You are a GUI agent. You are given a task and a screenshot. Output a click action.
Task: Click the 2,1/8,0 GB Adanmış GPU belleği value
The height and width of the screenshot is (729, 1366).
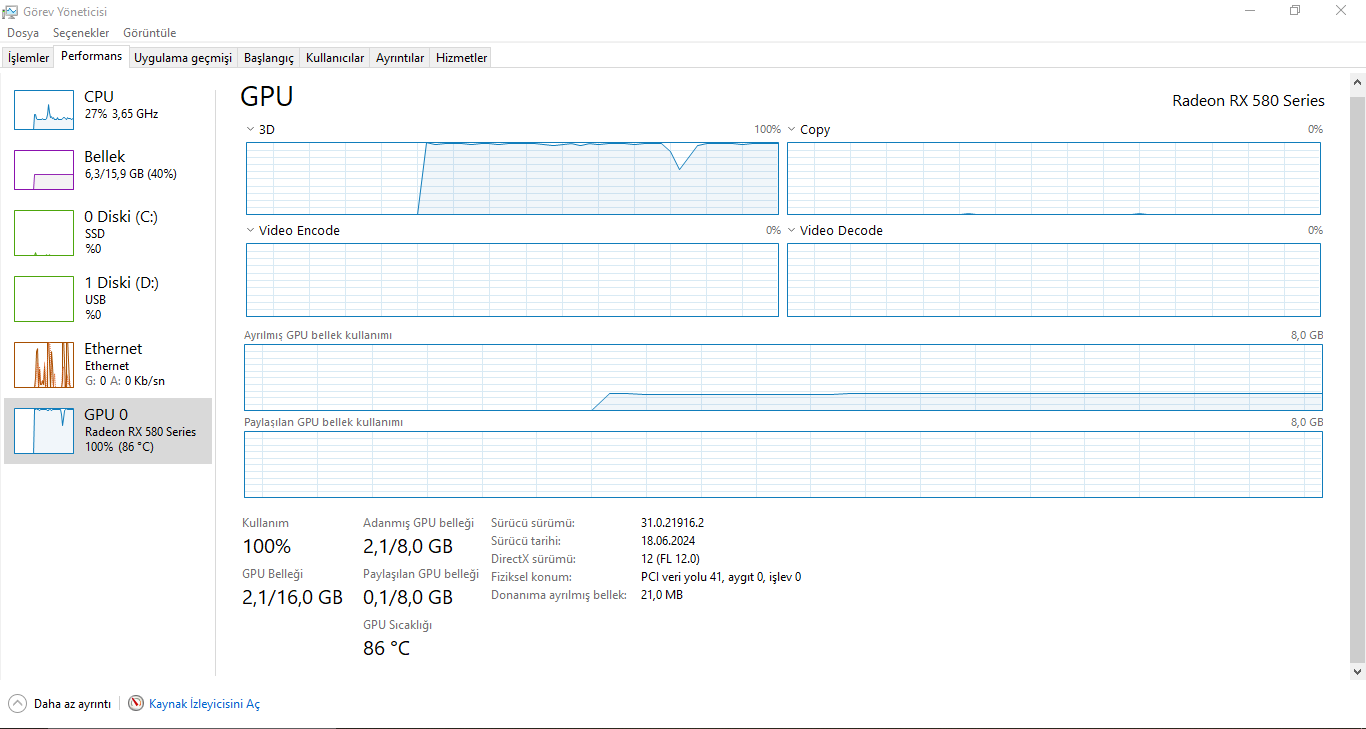(408, 546)
